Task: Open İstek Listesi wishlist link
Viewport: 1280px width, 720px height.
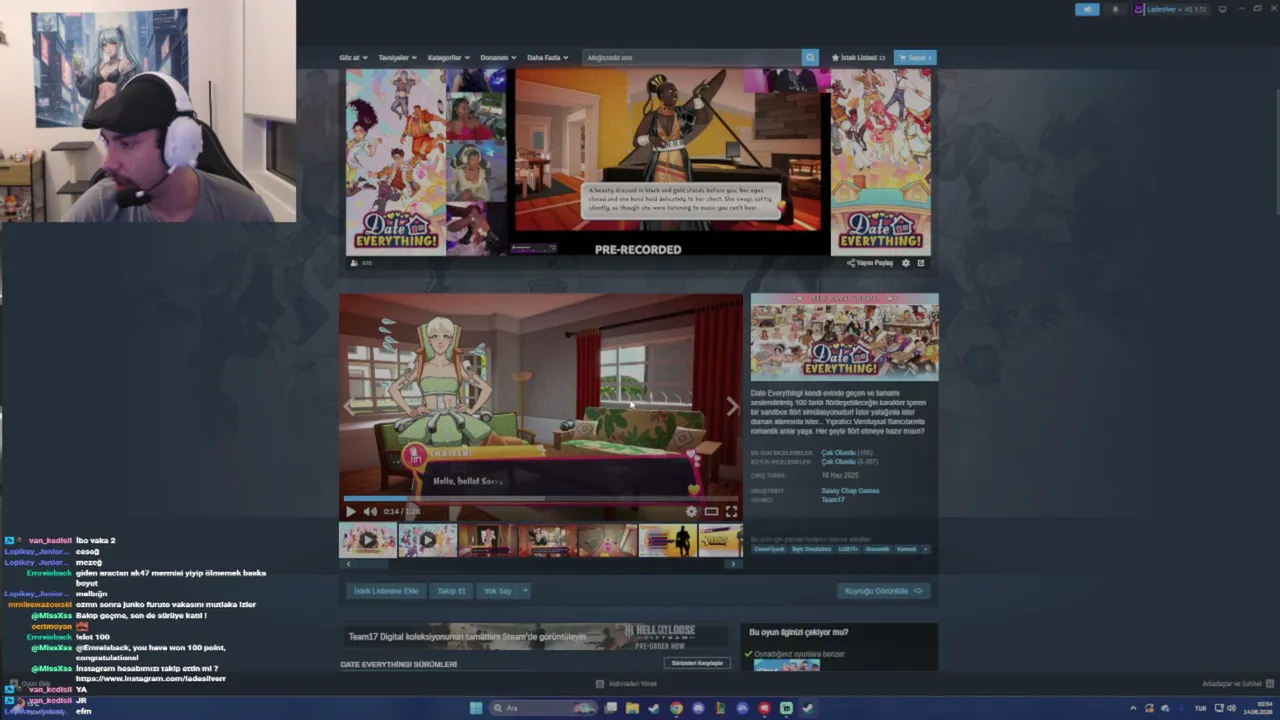Action: point(858,57)
